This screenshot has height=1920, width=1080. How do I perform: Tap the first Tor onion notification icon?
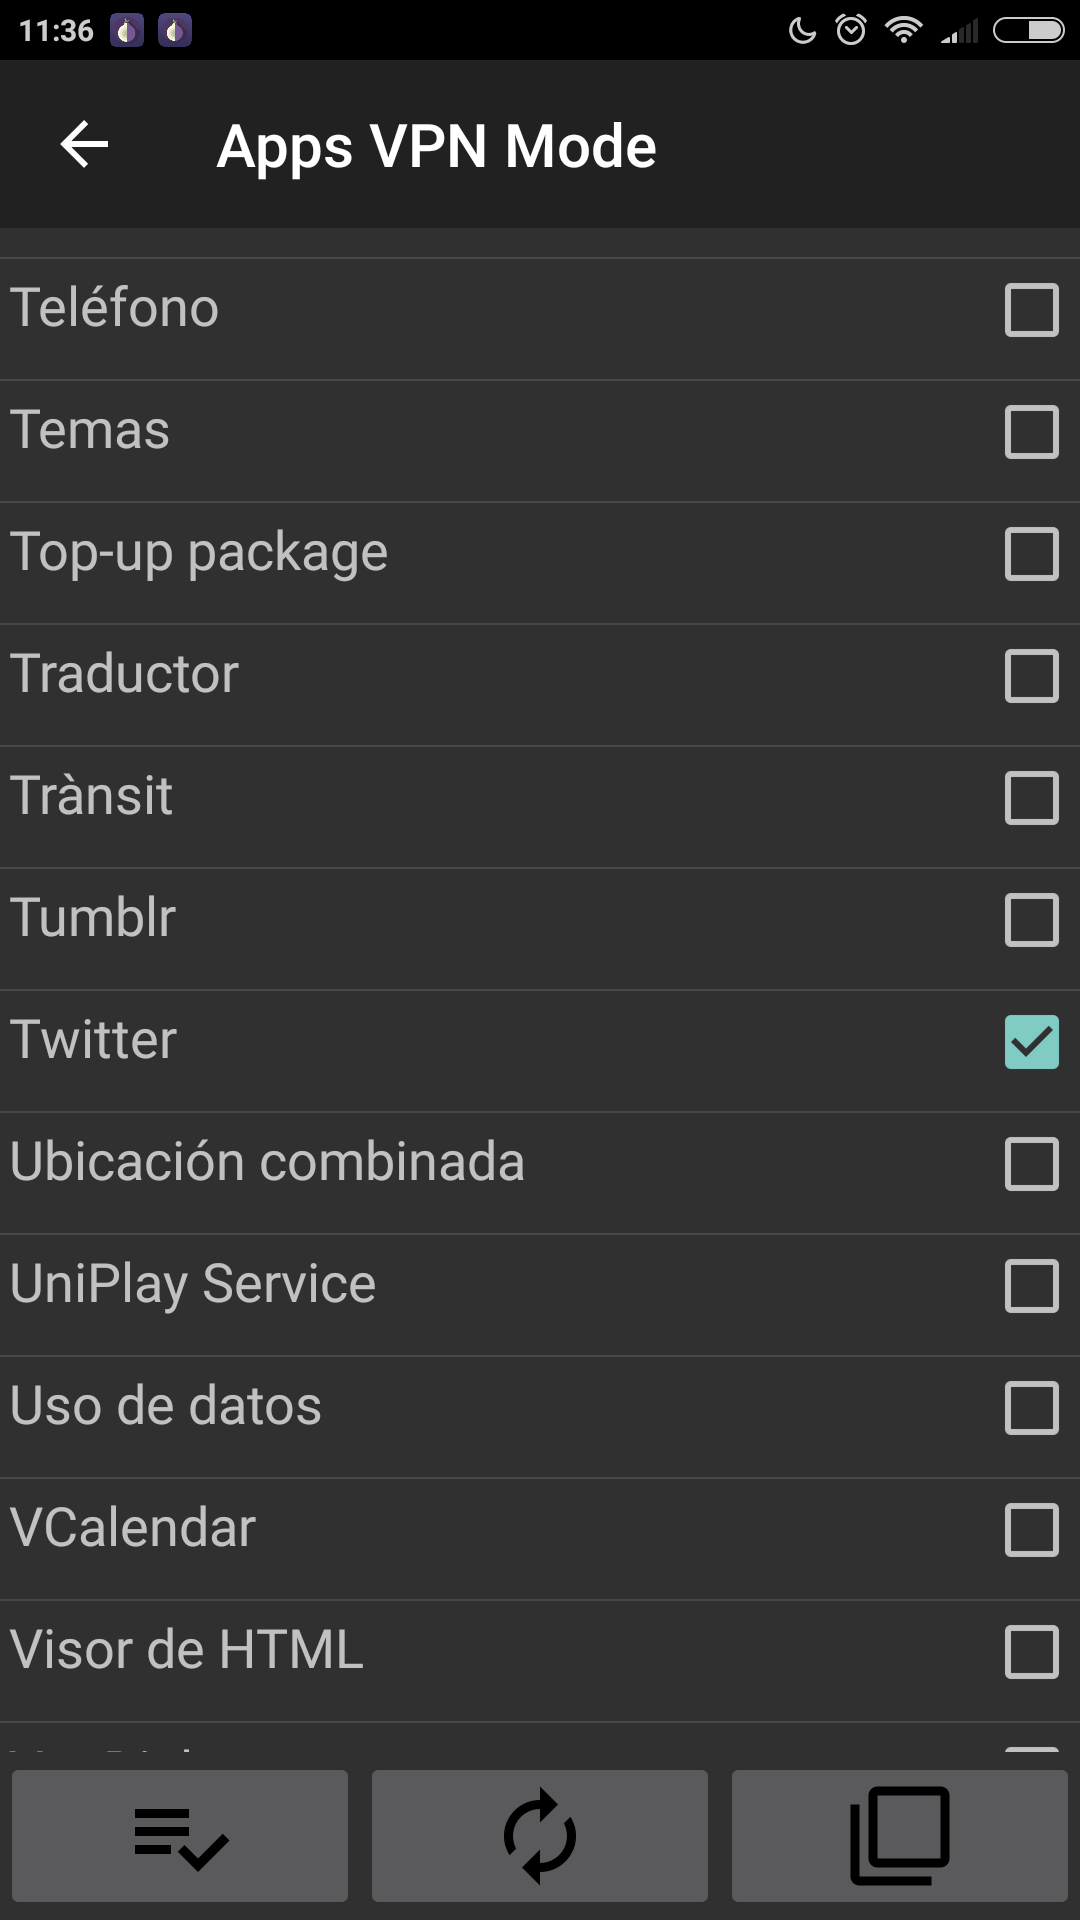pyautogui.click(x=127, y=31)
